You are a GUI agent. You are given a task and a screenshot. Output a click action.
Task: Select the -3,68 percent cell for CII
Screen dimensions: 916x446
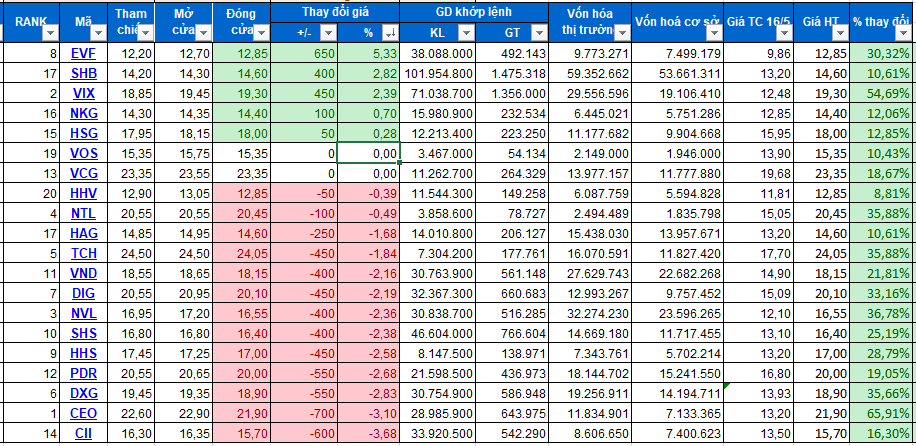tap(369, 433)
